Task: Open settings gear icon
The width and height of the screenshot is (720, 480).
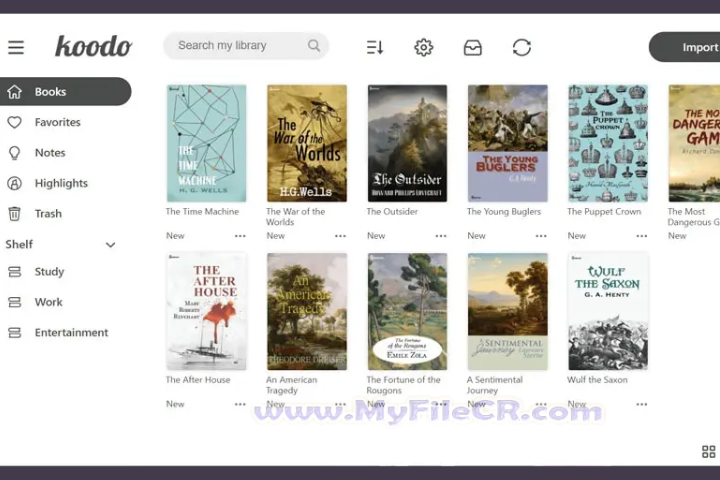Action: 424,47
